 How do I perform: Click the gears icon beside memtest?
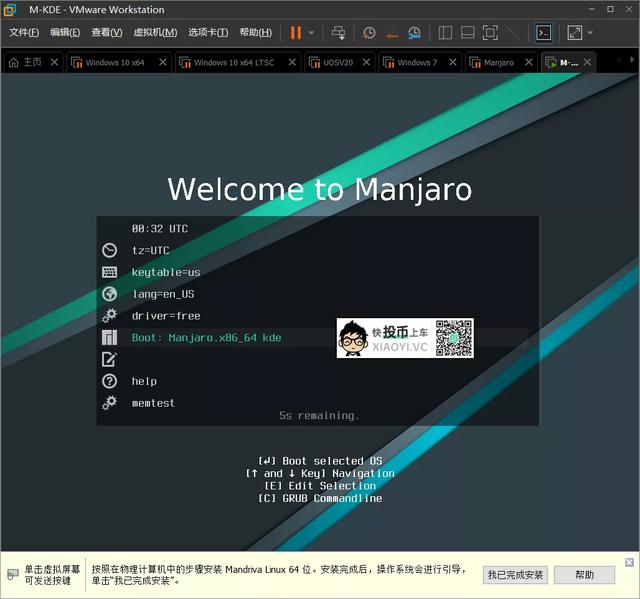pos(109,403)
